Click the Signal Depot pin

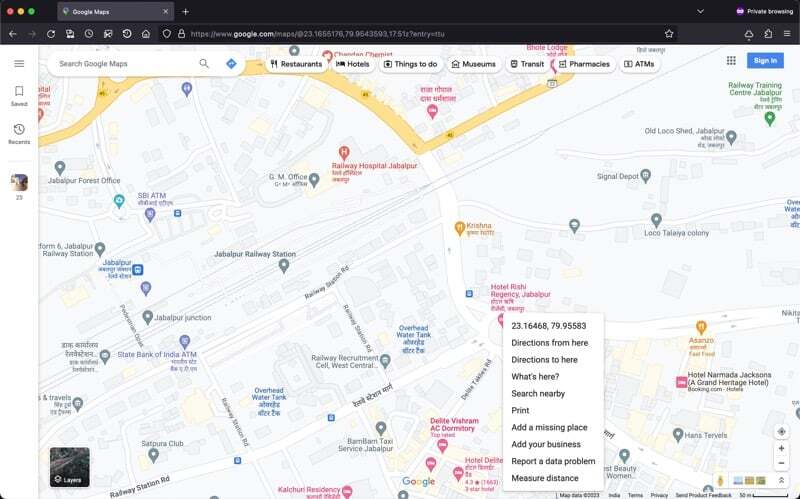coord(645,176)
